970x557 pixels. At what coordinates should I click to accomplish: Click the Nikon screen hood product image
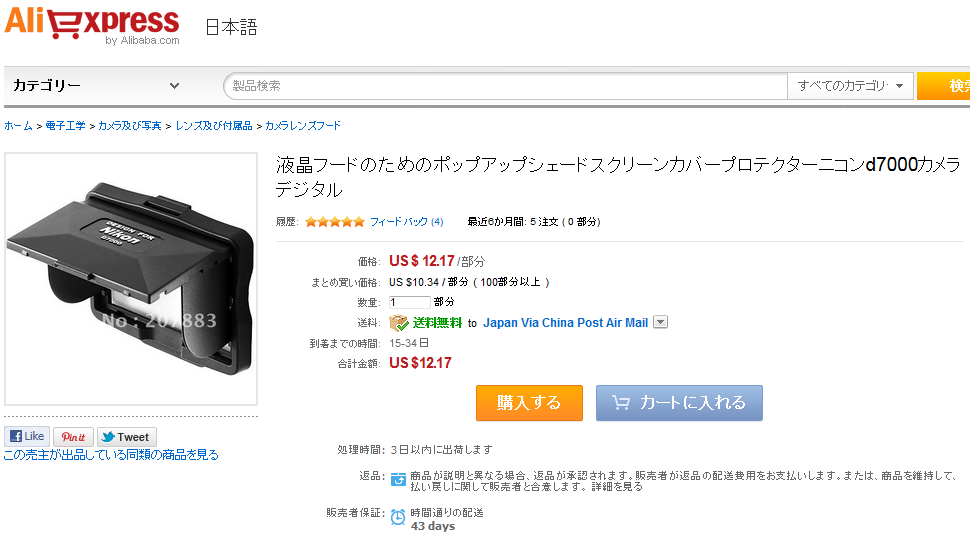[131, 279]
